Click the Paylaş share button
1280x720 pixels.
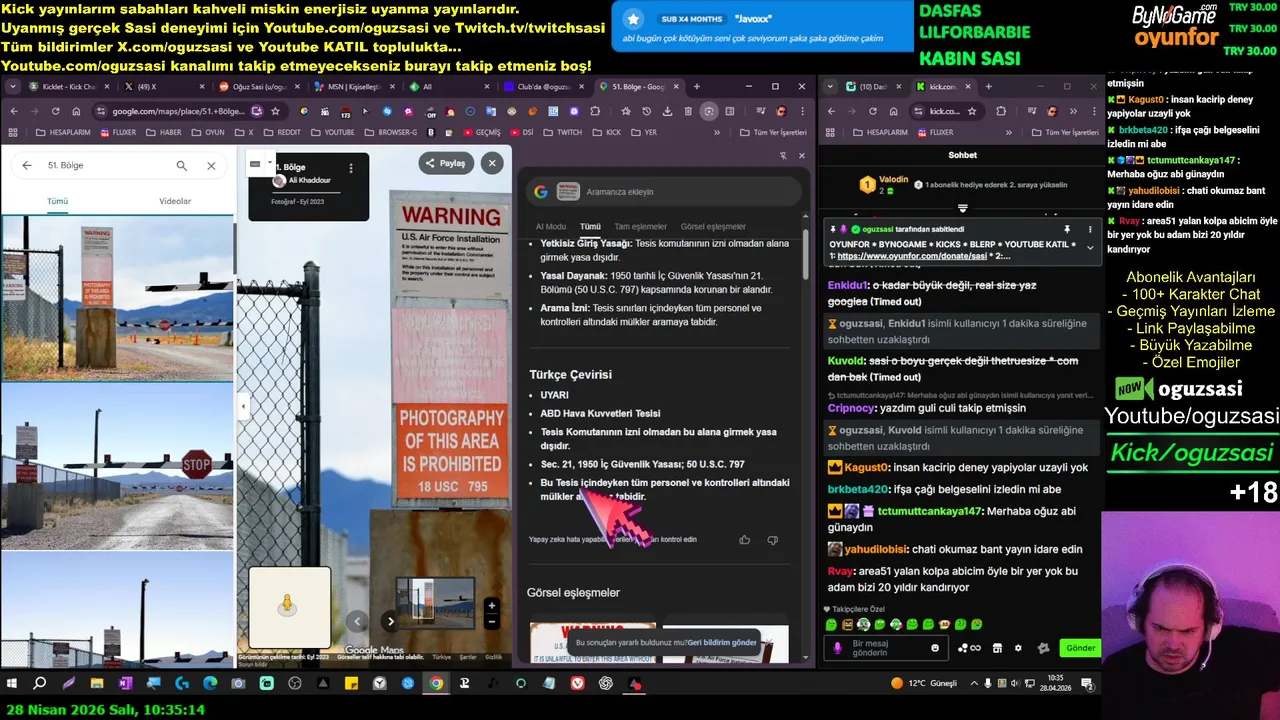tap(446, 163)
